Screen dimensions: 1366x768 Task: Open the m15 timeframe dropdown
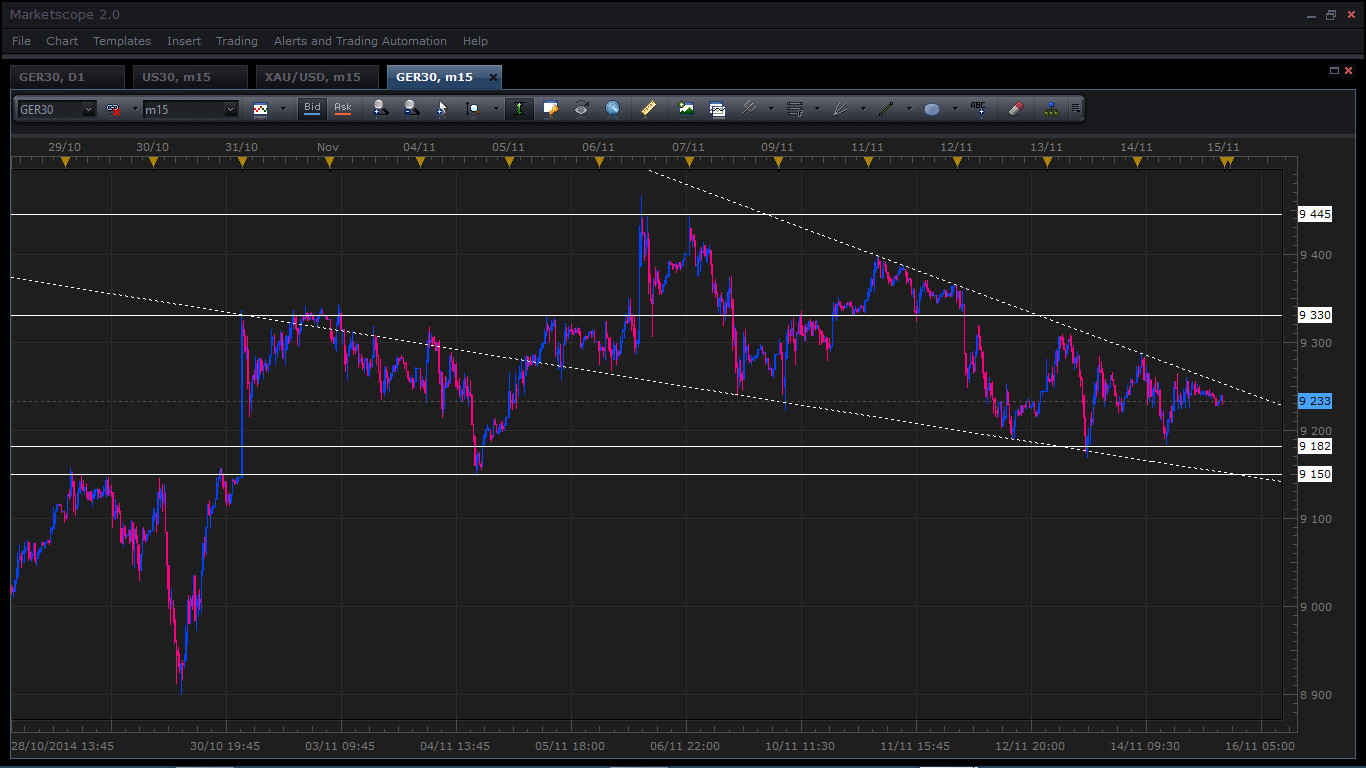pos(230,110)
